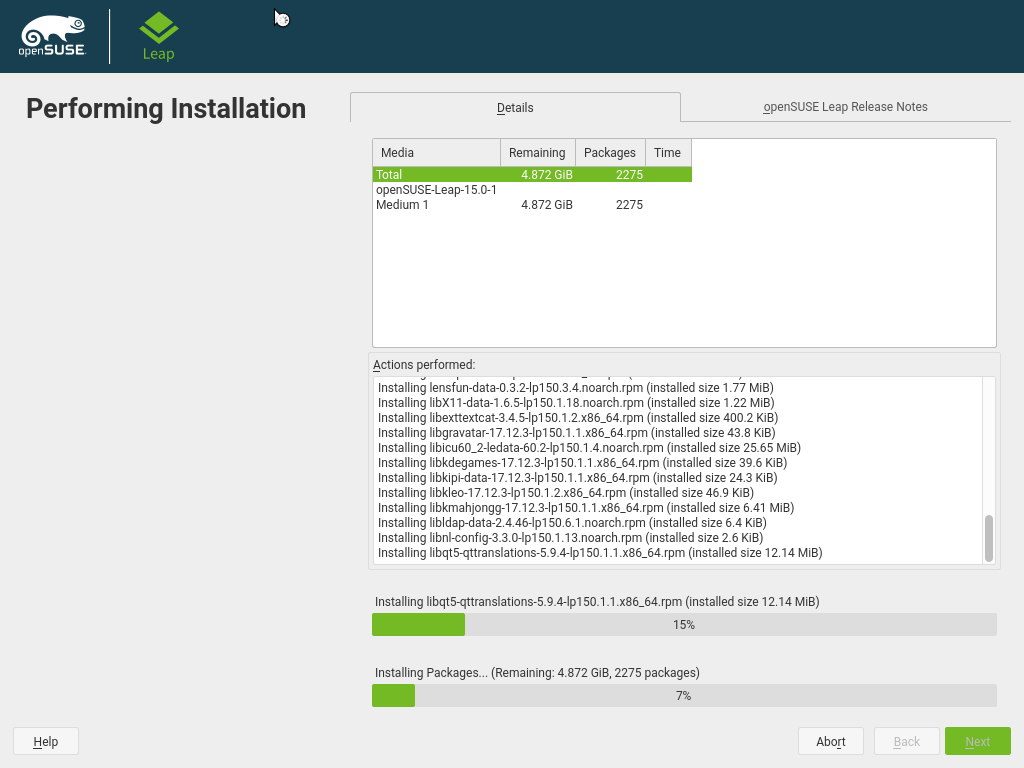Click the openSUSE chameleon logo

coord(52,37)
